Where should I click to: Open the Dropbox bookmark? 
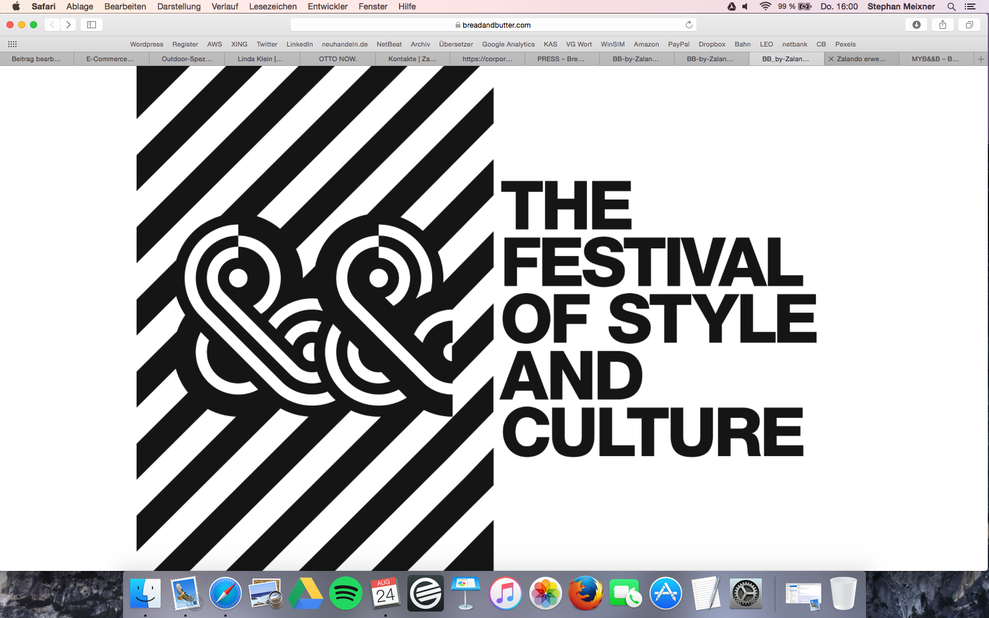711,44
